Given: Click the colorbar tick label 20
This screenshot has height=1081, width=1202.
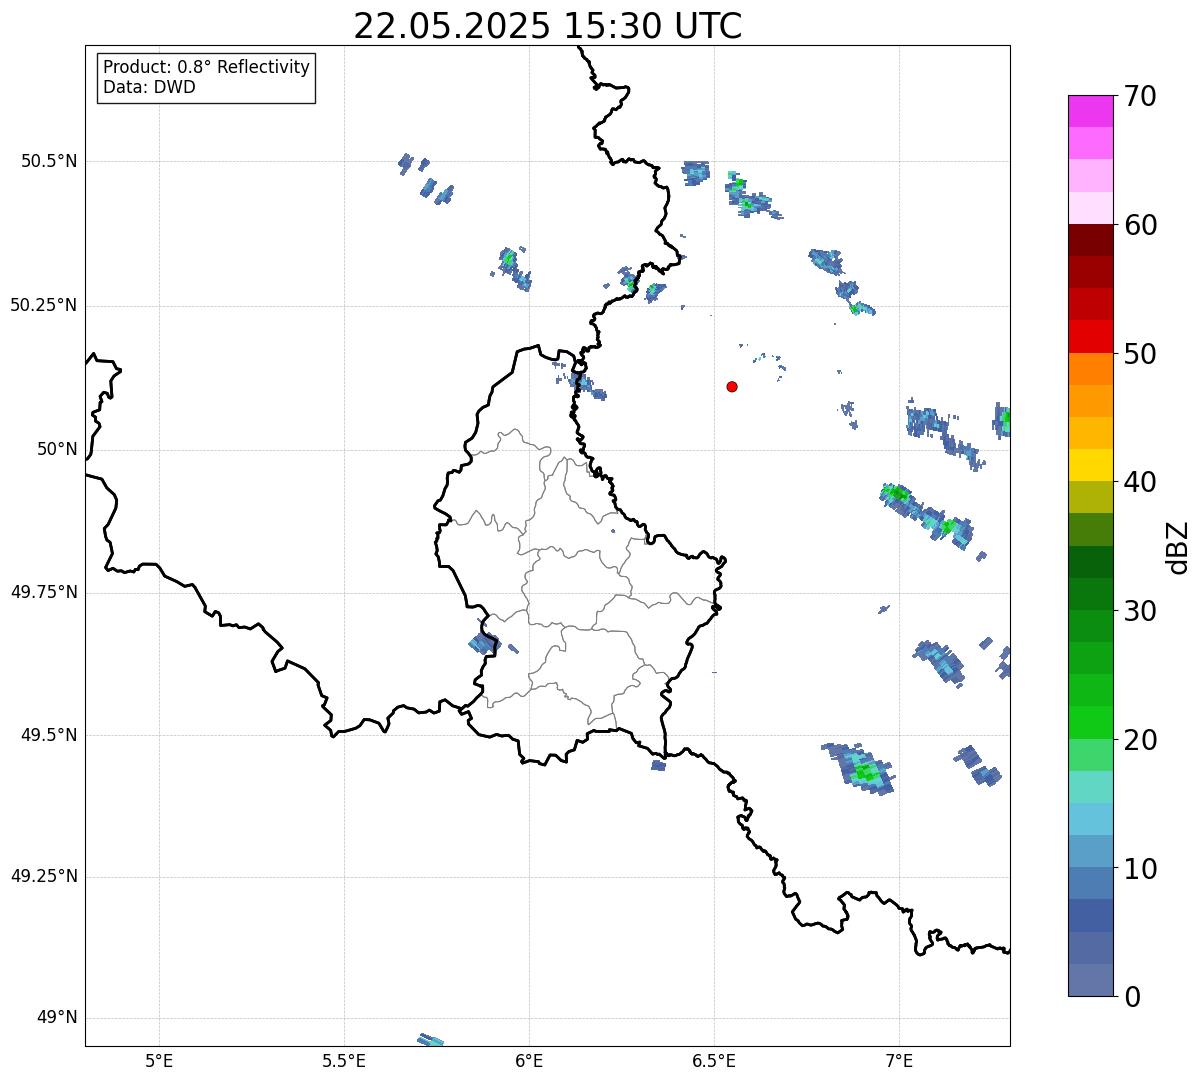Looking at the screenshot, I should [x=1140, y=740].
